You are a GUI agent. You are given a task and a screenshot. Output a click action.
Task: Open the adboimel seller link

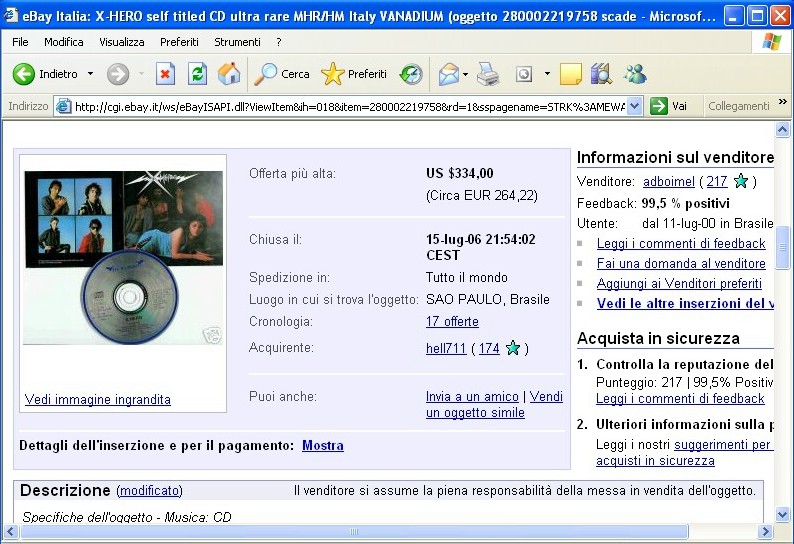point(668,181)
